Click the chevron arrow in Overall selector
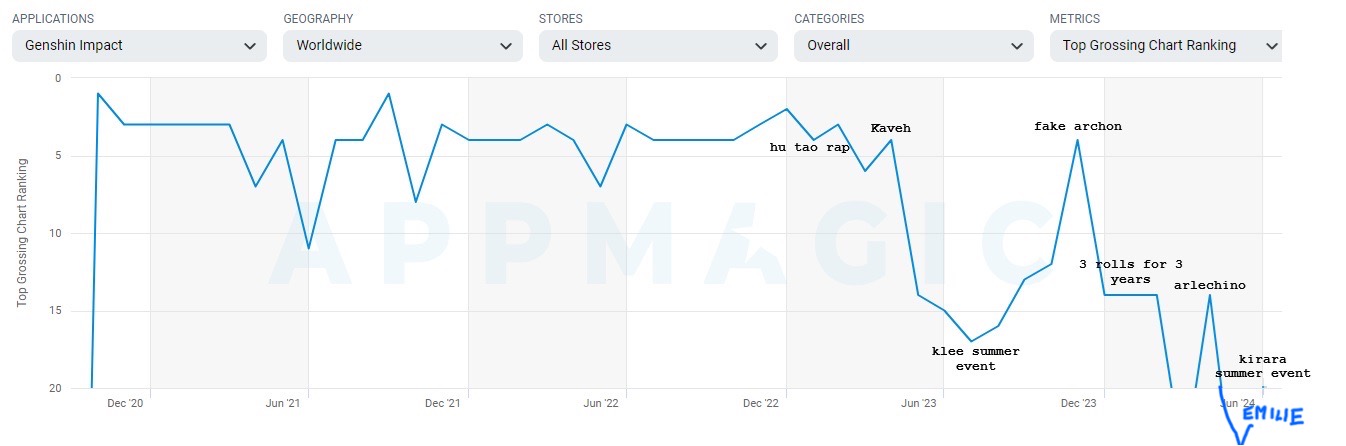The image size is (1346, 446). (x=1016, y=46)
